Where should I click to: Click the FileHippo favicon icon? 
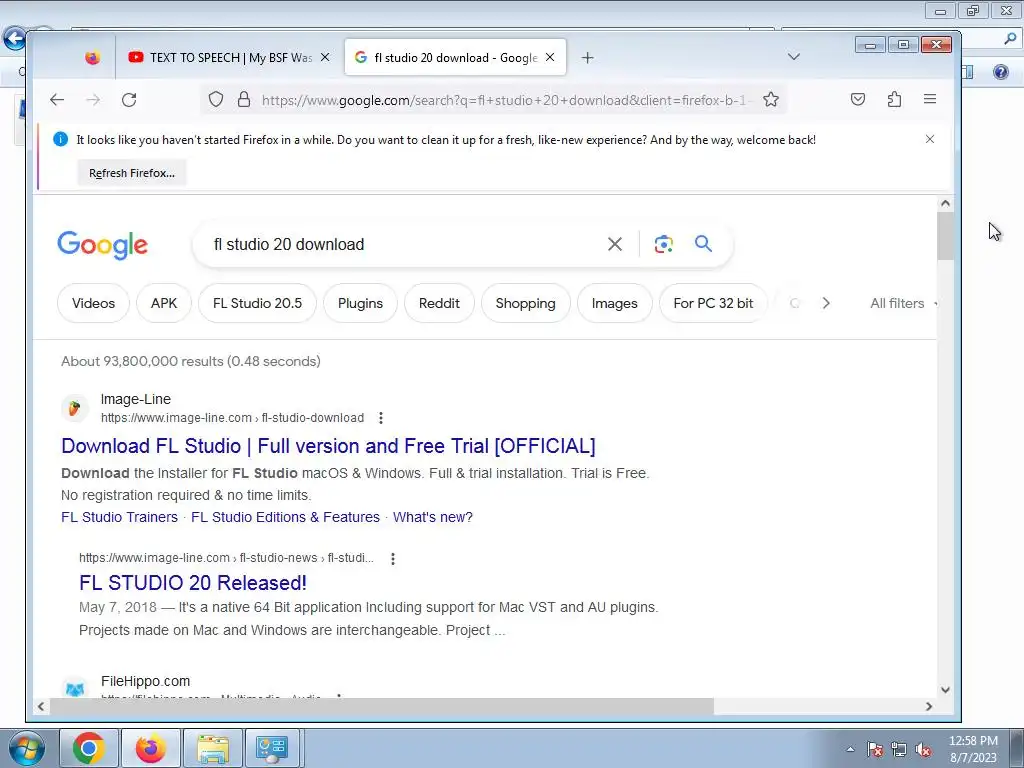coord(74,688)
